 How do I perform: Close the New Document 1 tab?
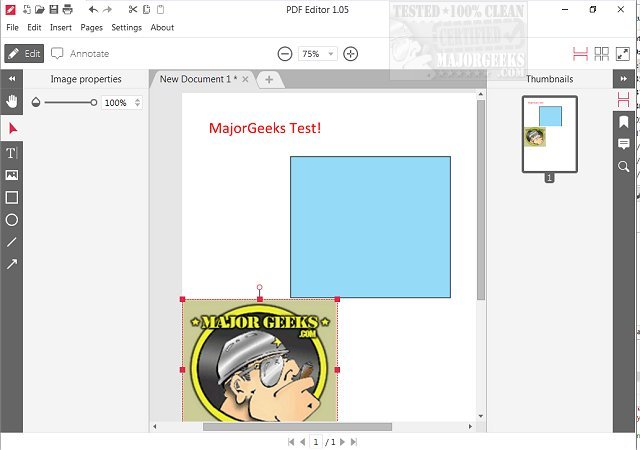[245, 79]
